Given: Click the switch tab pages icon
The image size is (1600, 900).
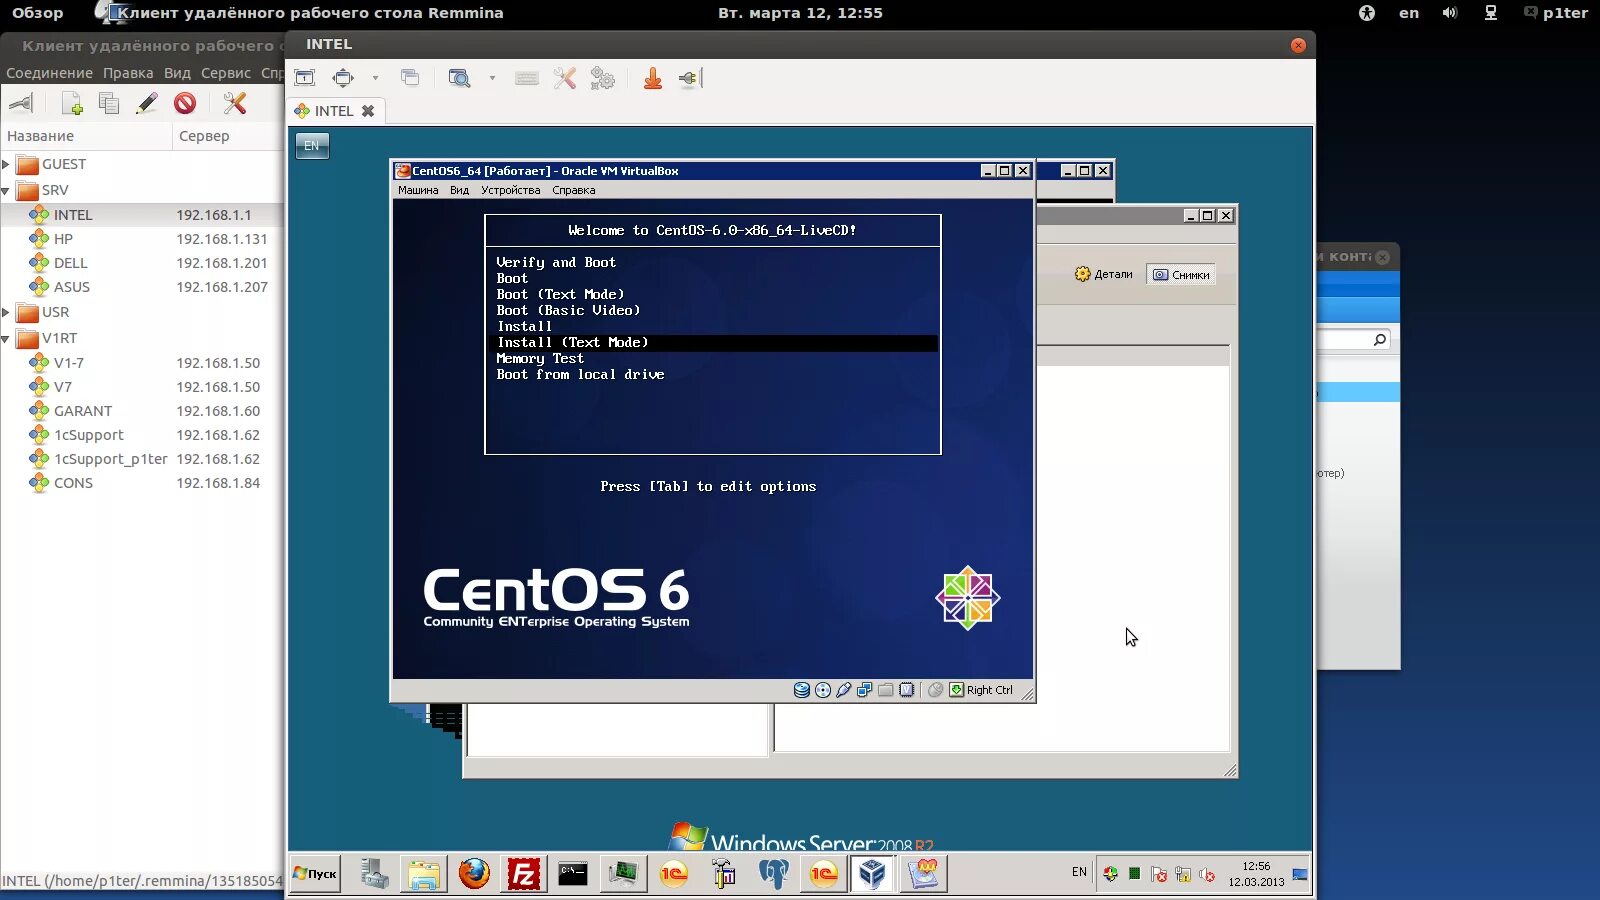Looking at the screenshot, I should coord(410,78).
